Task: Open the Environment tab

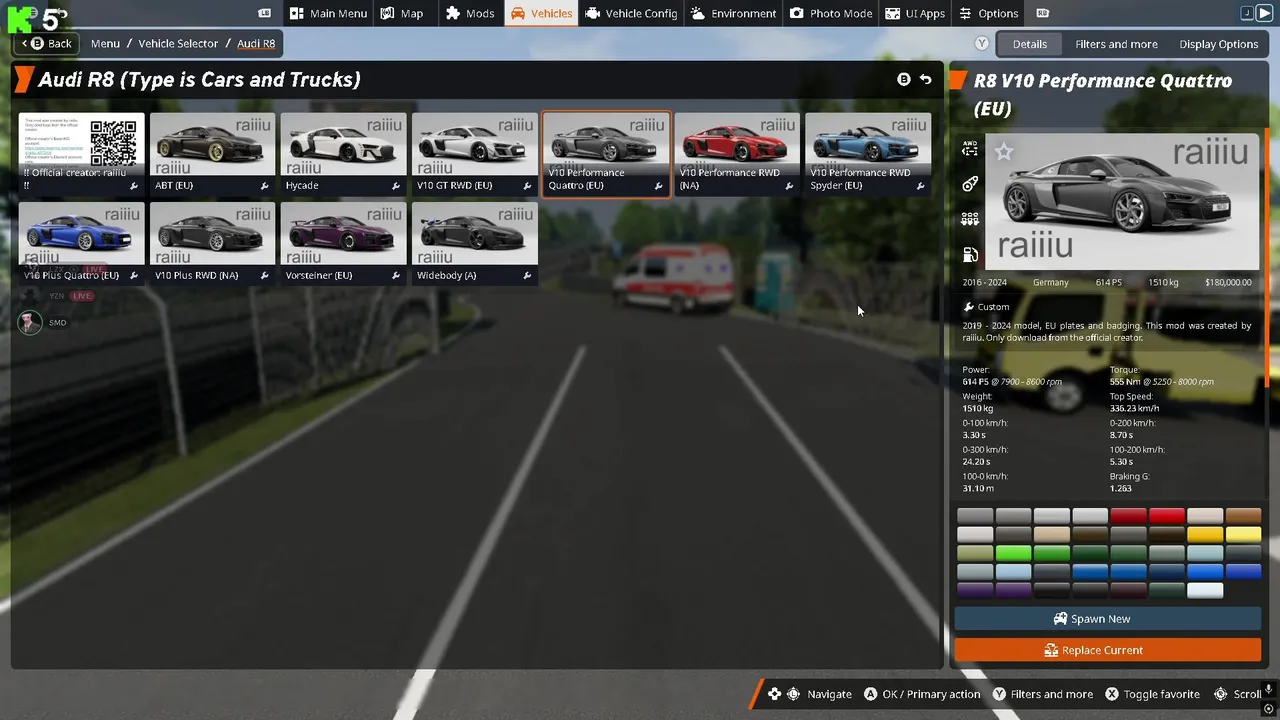Action: pyautogui.click(x=733, y=13)
